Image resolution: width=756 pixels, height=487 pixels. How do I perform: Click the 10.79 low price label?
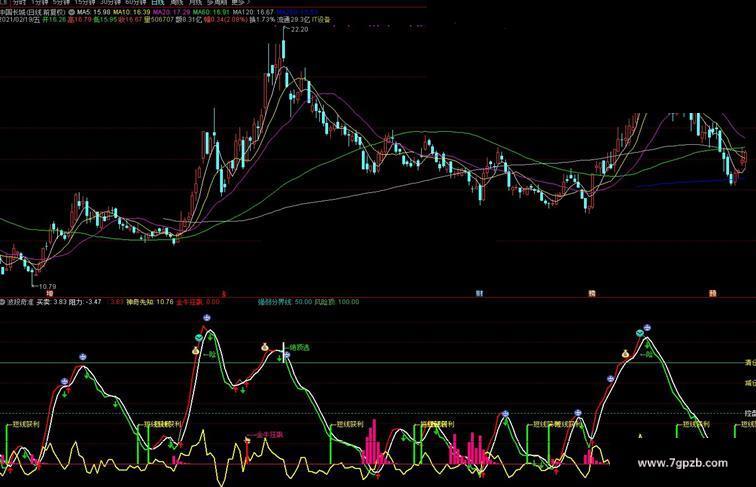(47, 286)
